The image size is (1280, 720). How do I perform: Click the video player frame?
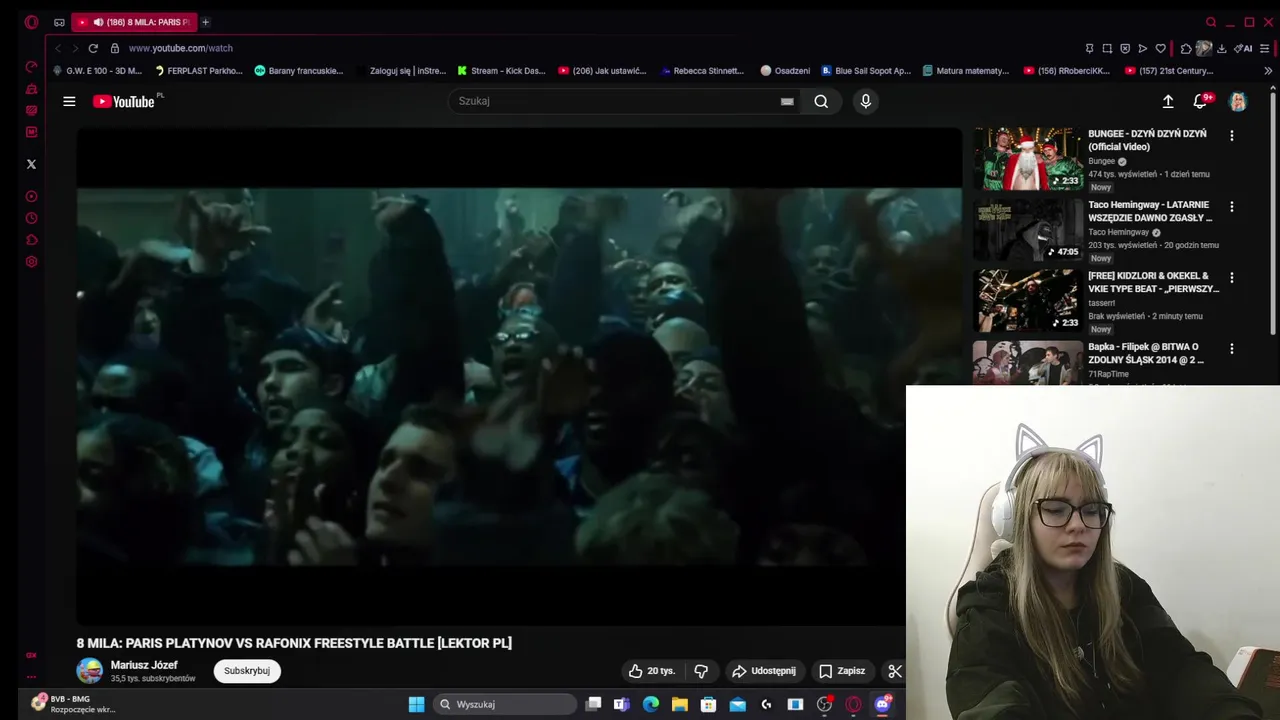[x=519, y=376]
